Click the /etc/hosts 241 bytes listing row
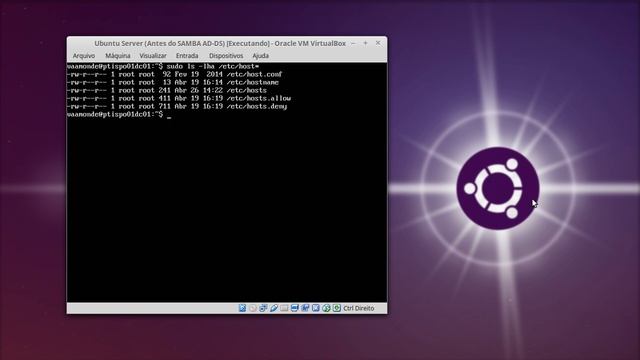Viewport: 640px width, 360px height. [x=167, y=91]
